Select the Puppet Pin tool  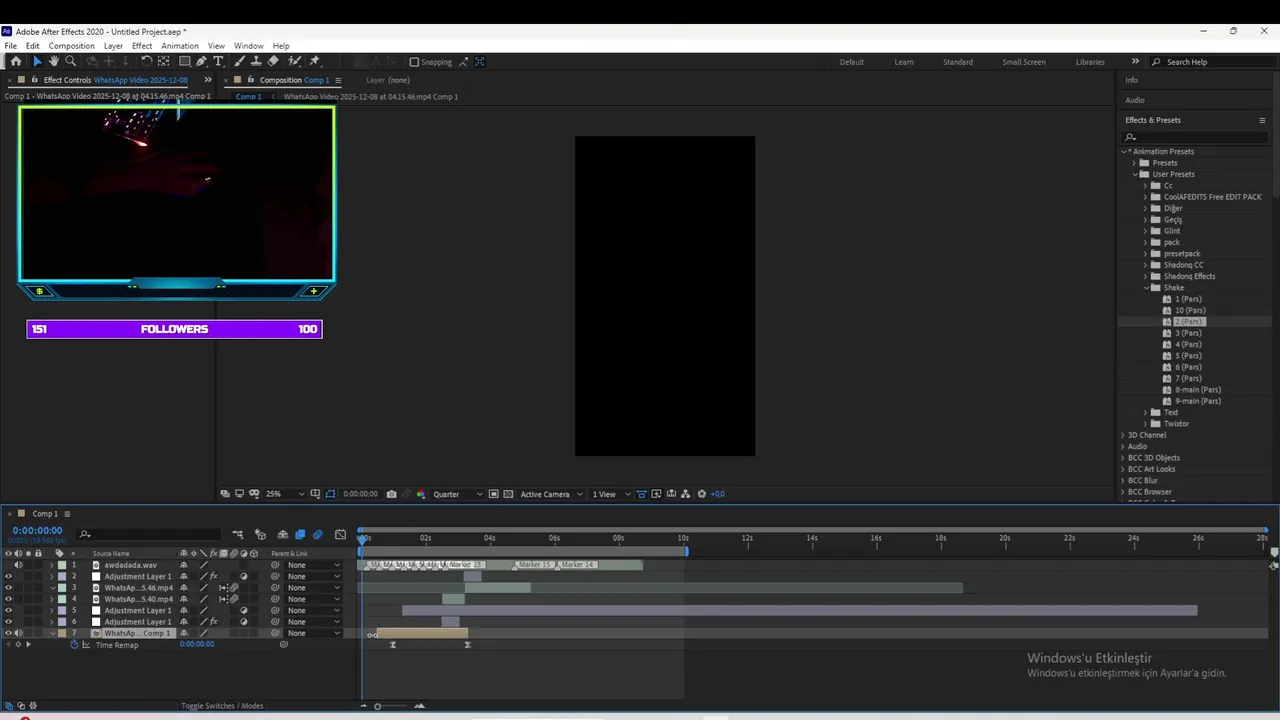(314, 62)
